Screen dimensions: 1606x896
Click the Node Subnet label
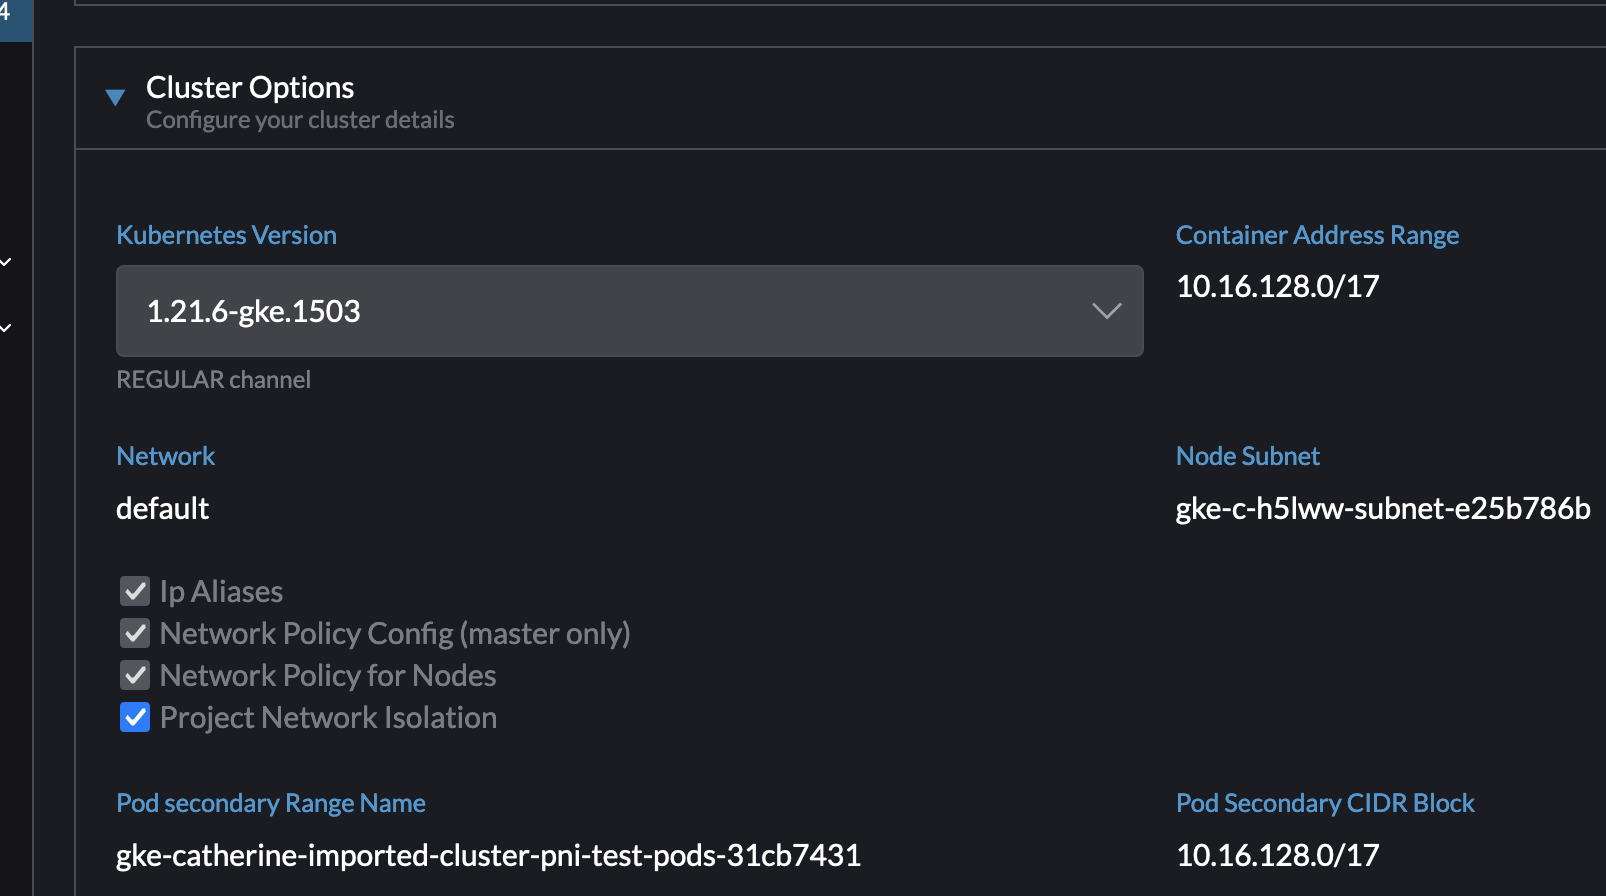(1248, 455)
